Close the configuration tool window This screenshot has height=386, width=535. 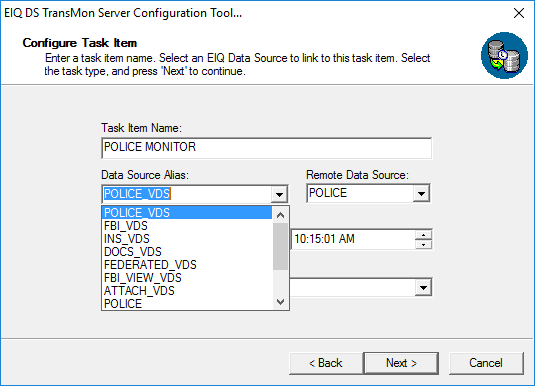tap(519, 13)
